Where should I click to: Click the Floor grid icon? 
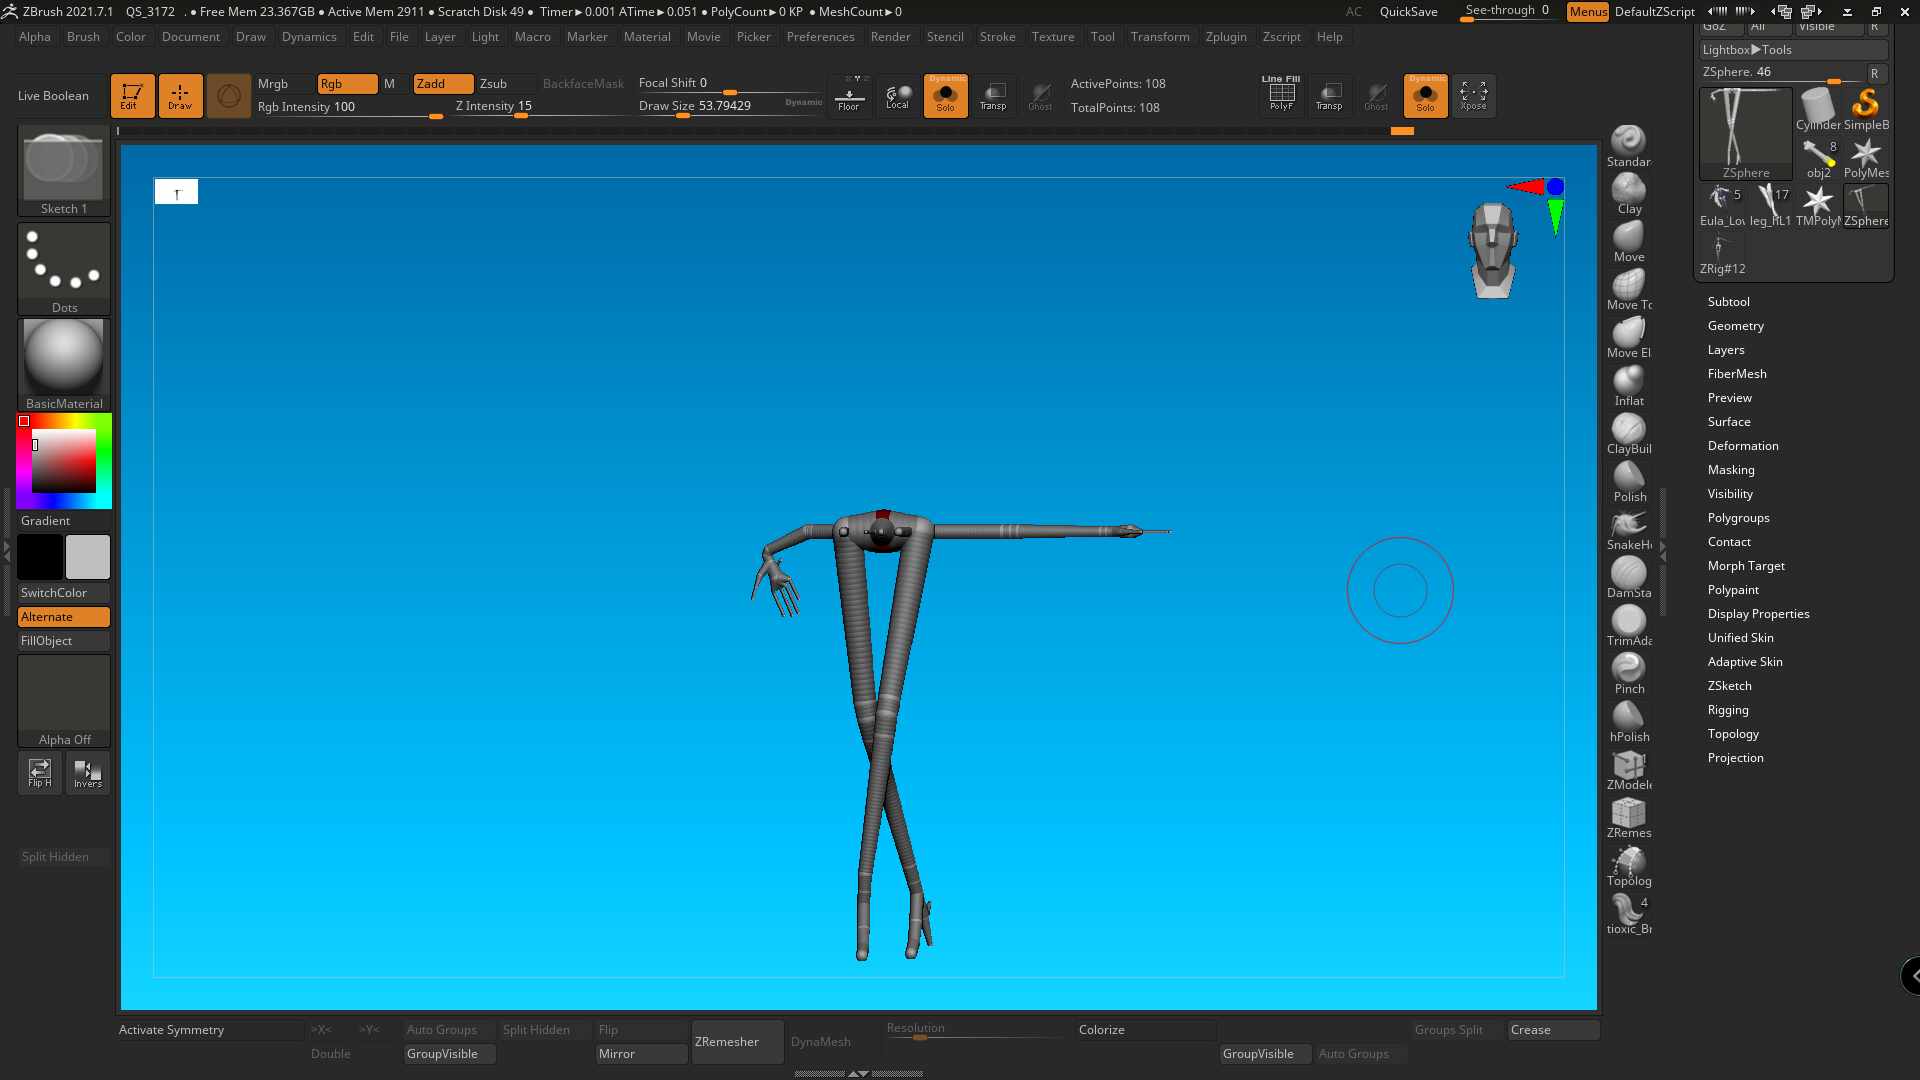(849, 96)
